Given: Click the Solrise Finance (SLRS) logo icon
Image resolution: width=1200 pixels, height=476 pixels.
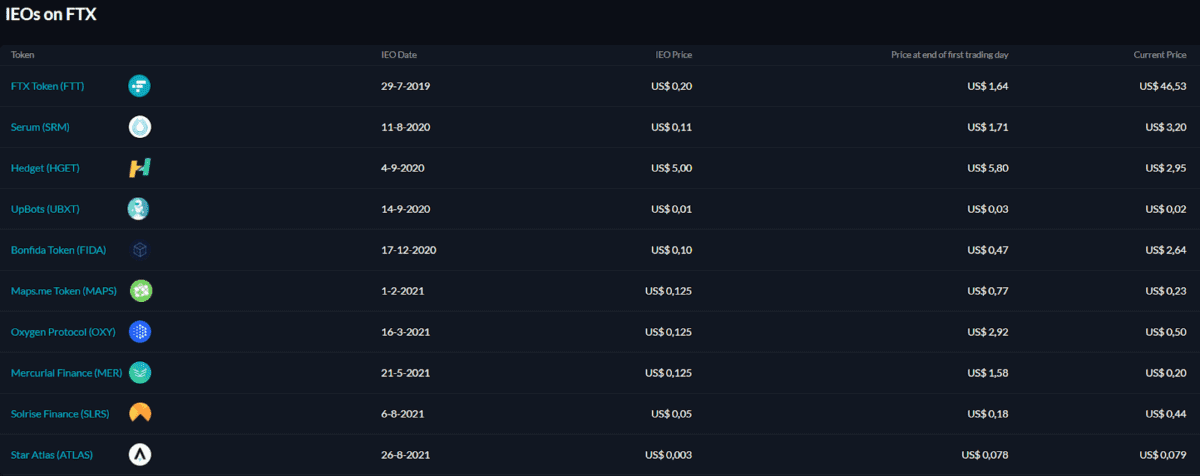Looking at the screenshot, I should pyautogui.click(x=139, y=413).
